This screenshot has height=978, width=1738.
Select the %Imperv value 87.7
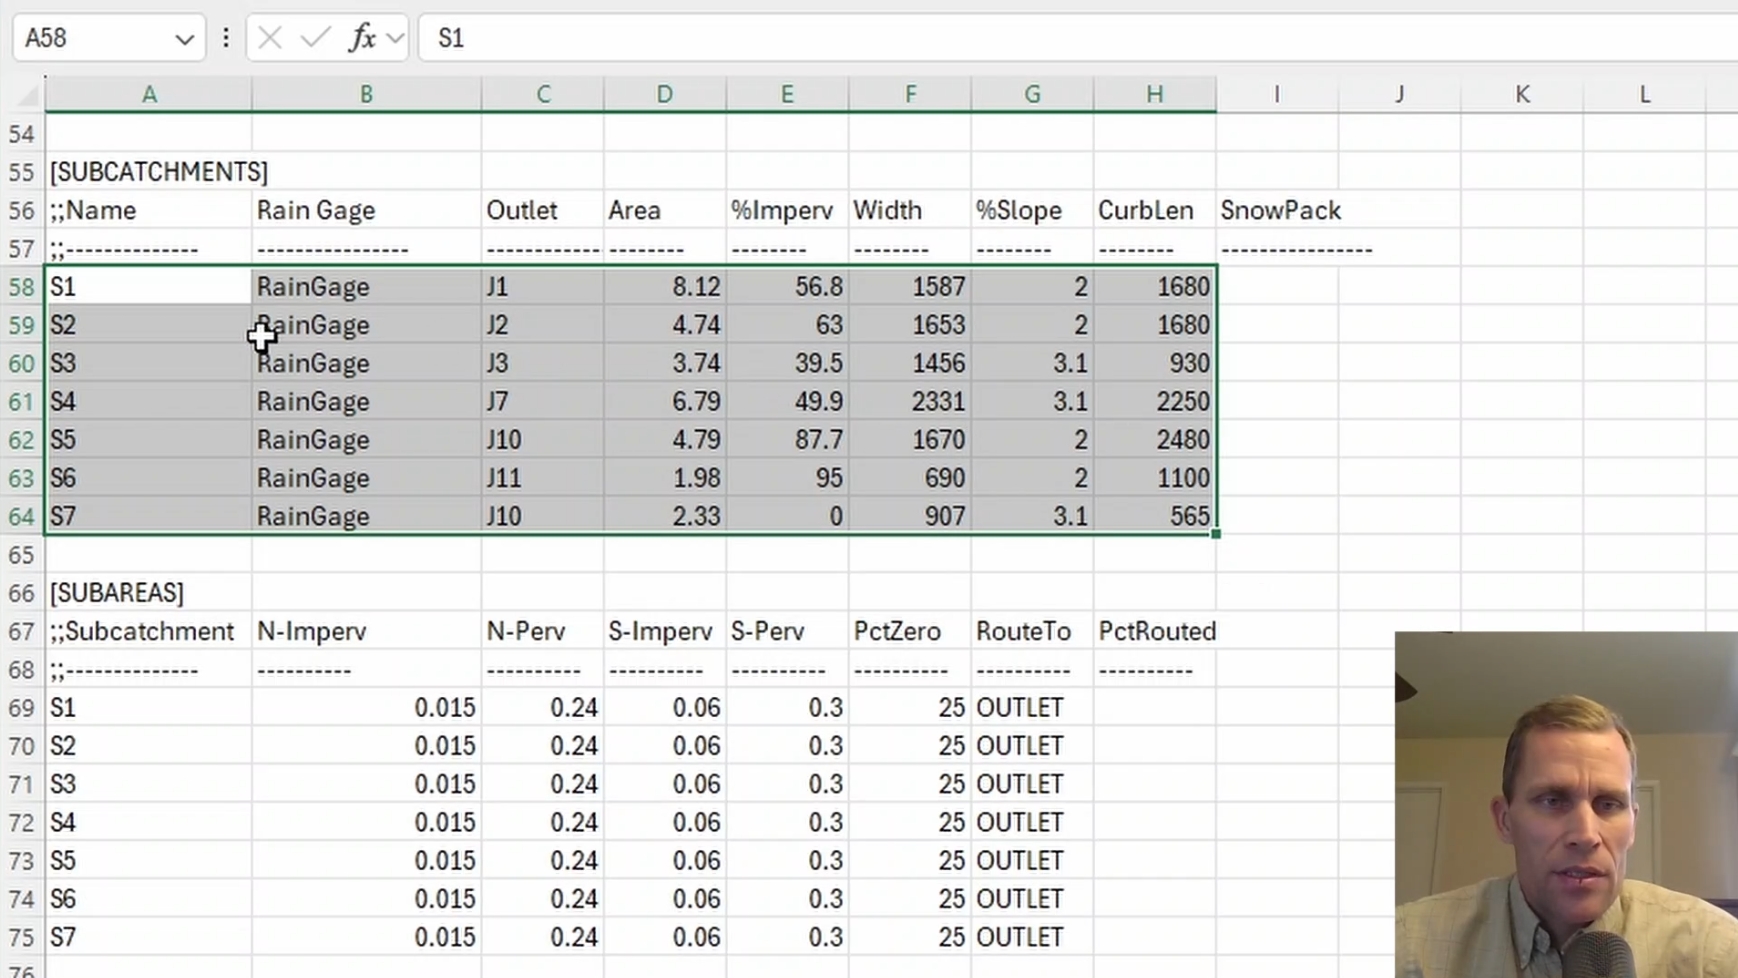787,440
